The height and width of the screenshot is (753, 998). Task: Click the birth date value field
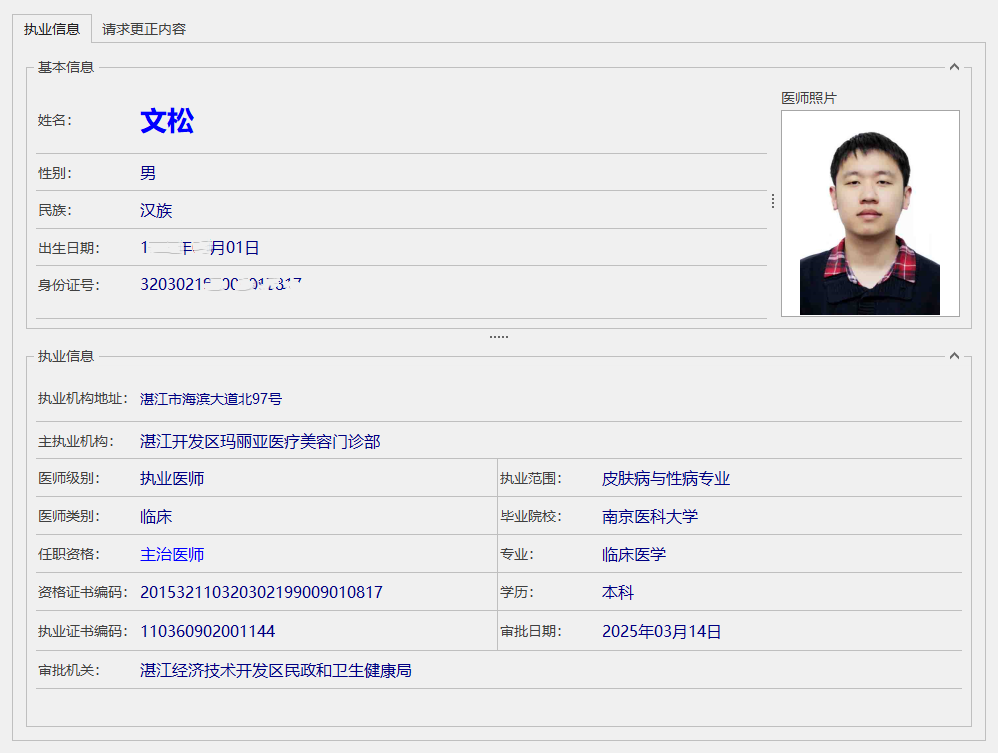pyautogui.click(x=200, y=248)
